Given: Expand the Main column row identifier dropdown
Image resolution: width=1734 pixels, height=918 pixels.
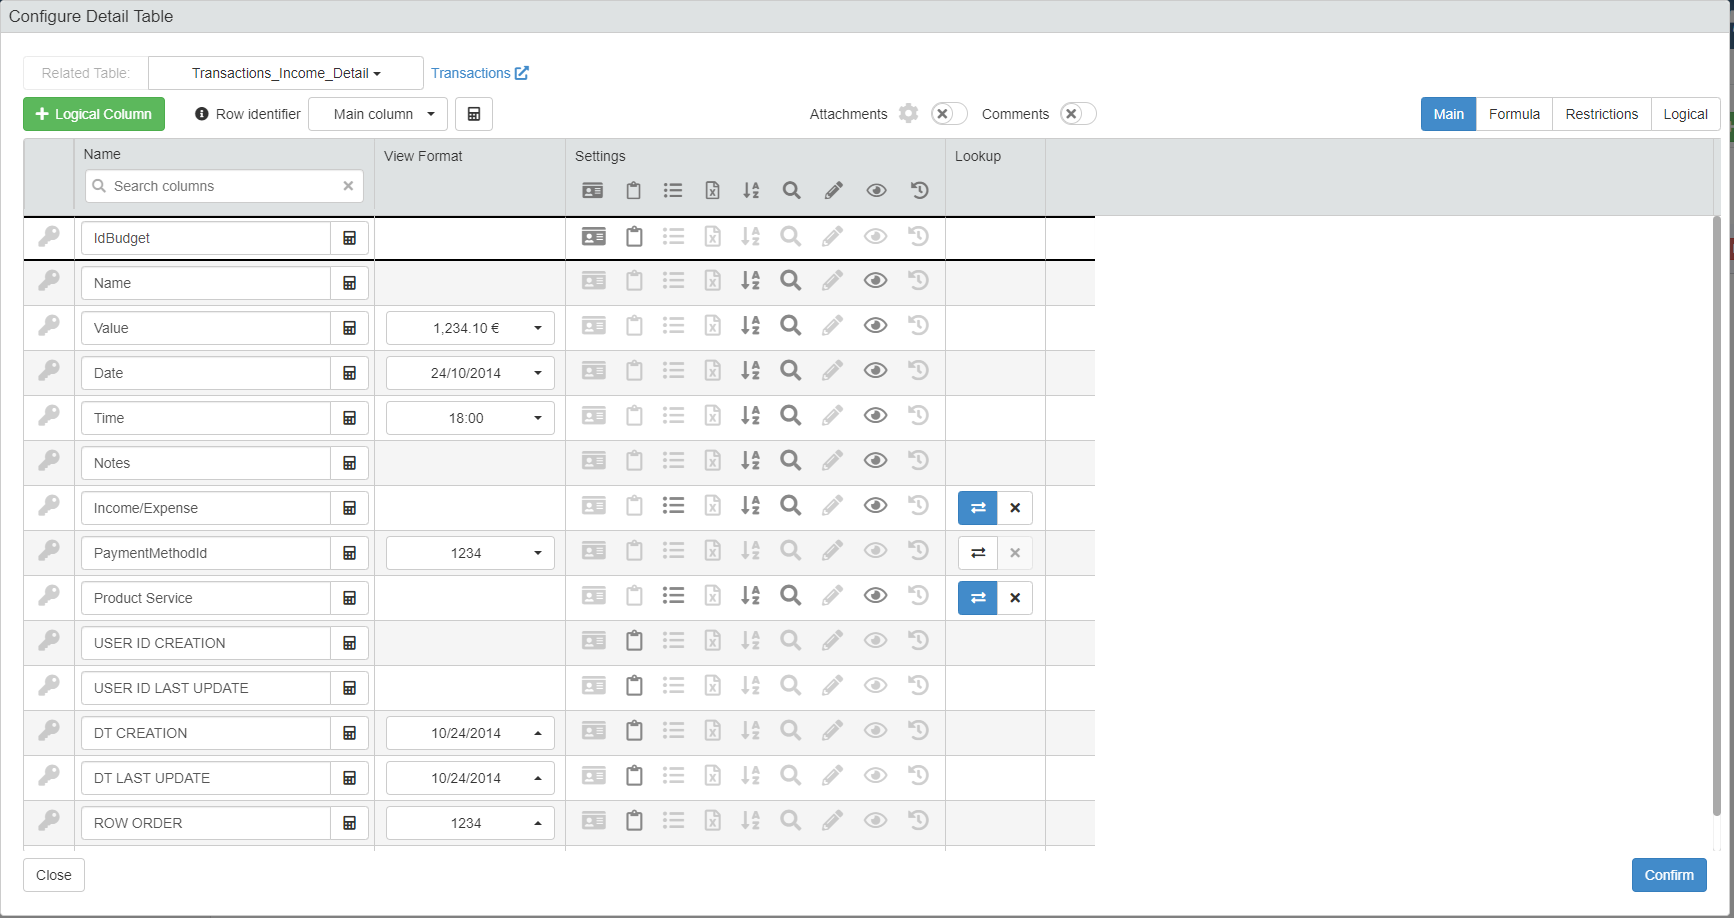Looking at the screenshot, I should [376, 114].
